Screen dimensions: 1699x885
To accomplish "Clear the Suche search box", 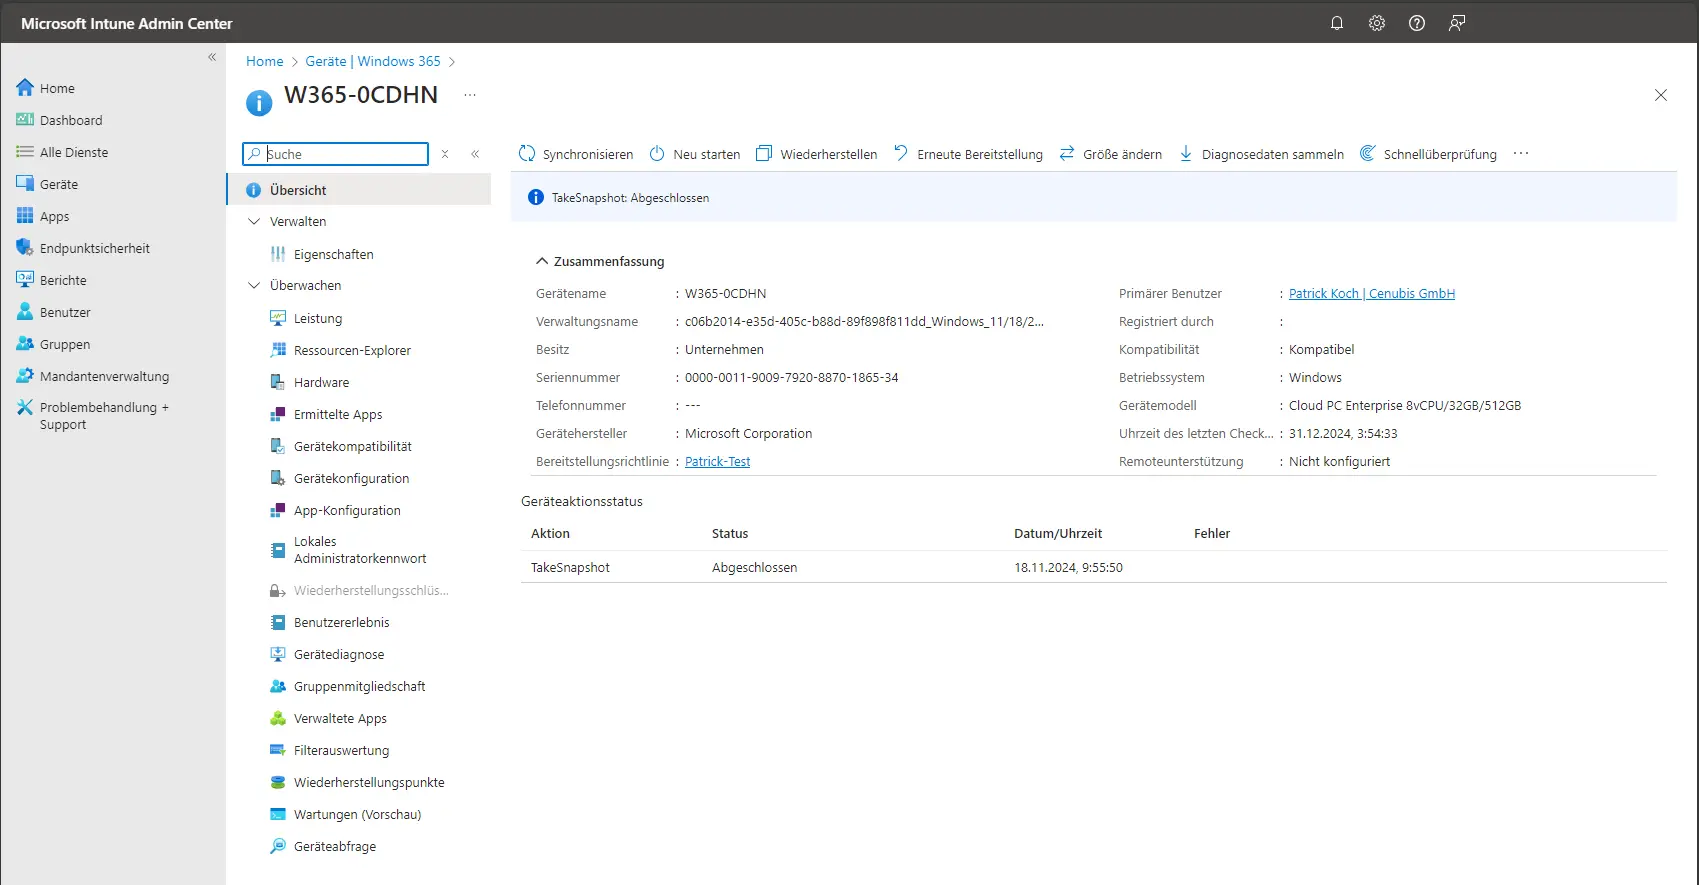I will [445, 154].
